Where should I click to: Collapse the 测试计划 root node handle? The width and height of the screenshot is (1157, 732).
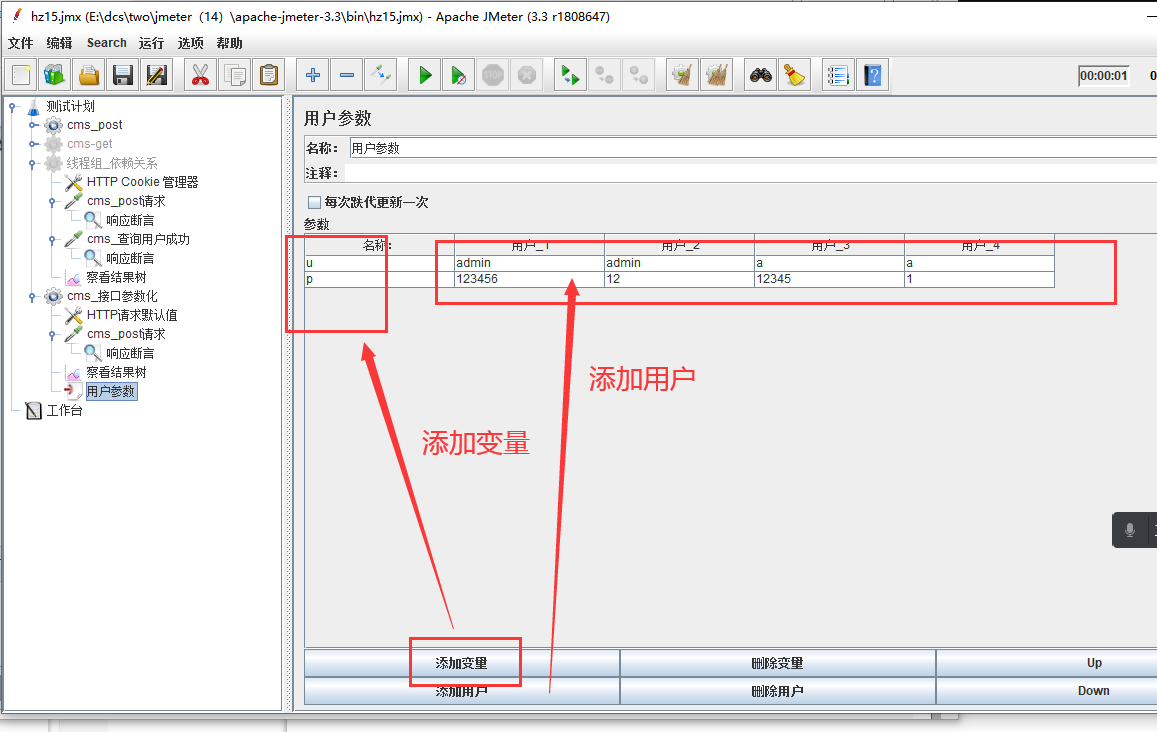13,107
